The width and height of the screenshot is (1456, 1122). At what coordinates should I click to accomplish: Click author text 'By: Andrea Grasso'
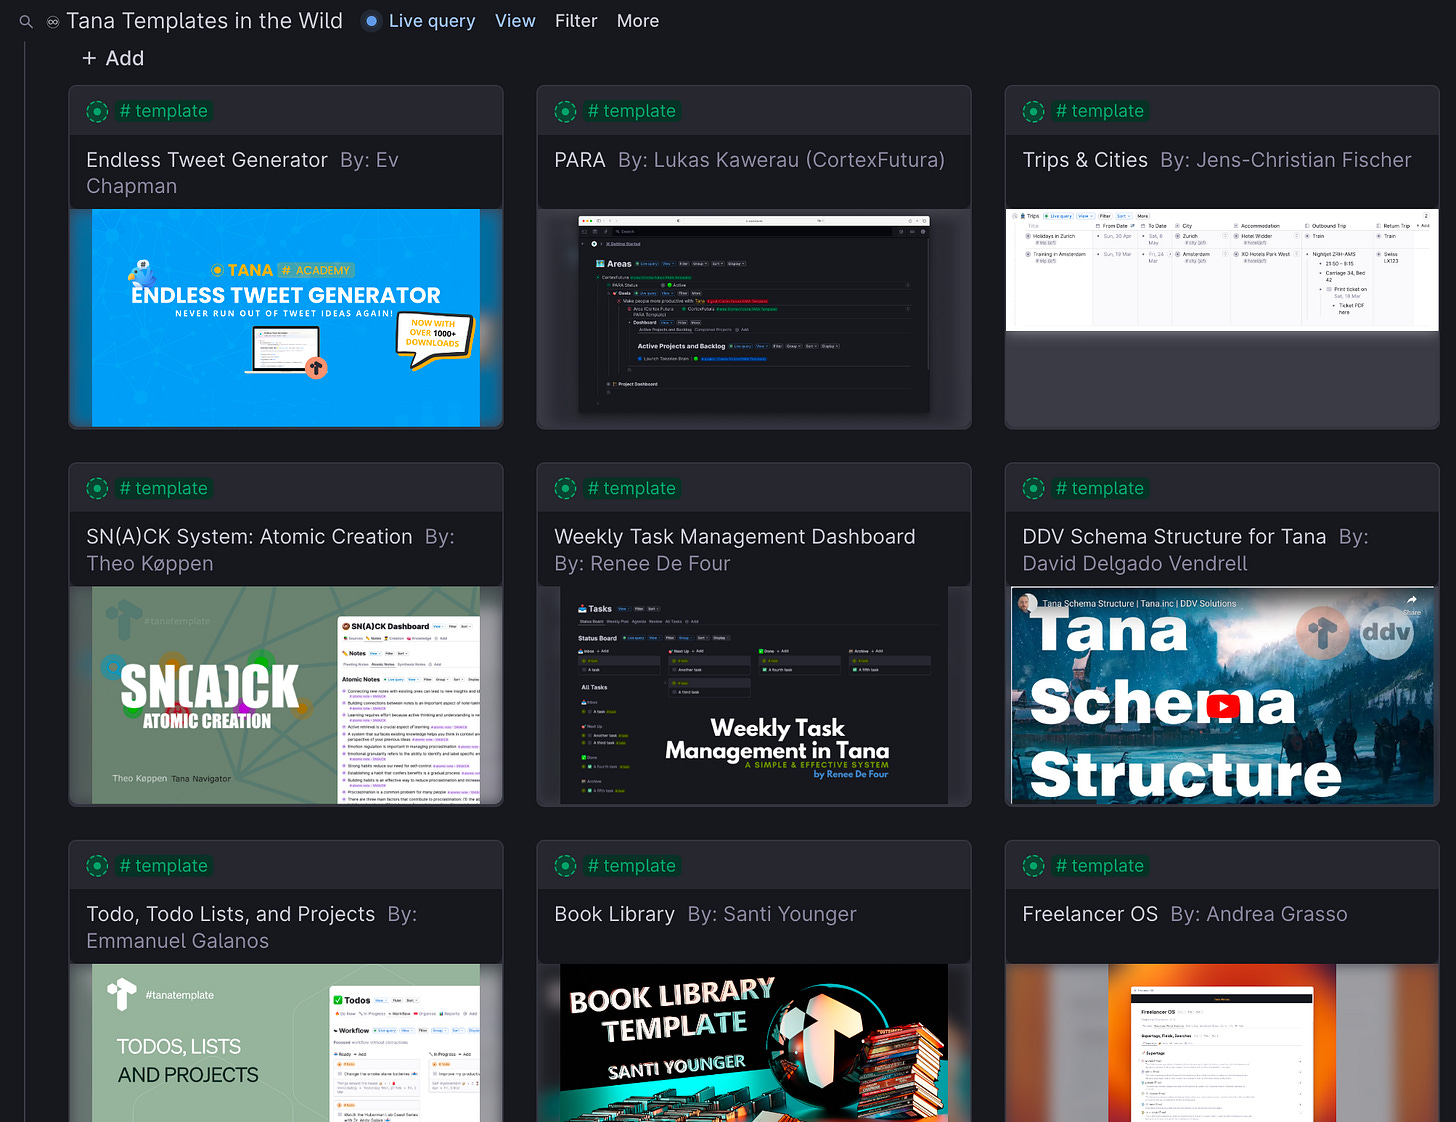(x=1259, y=914)
